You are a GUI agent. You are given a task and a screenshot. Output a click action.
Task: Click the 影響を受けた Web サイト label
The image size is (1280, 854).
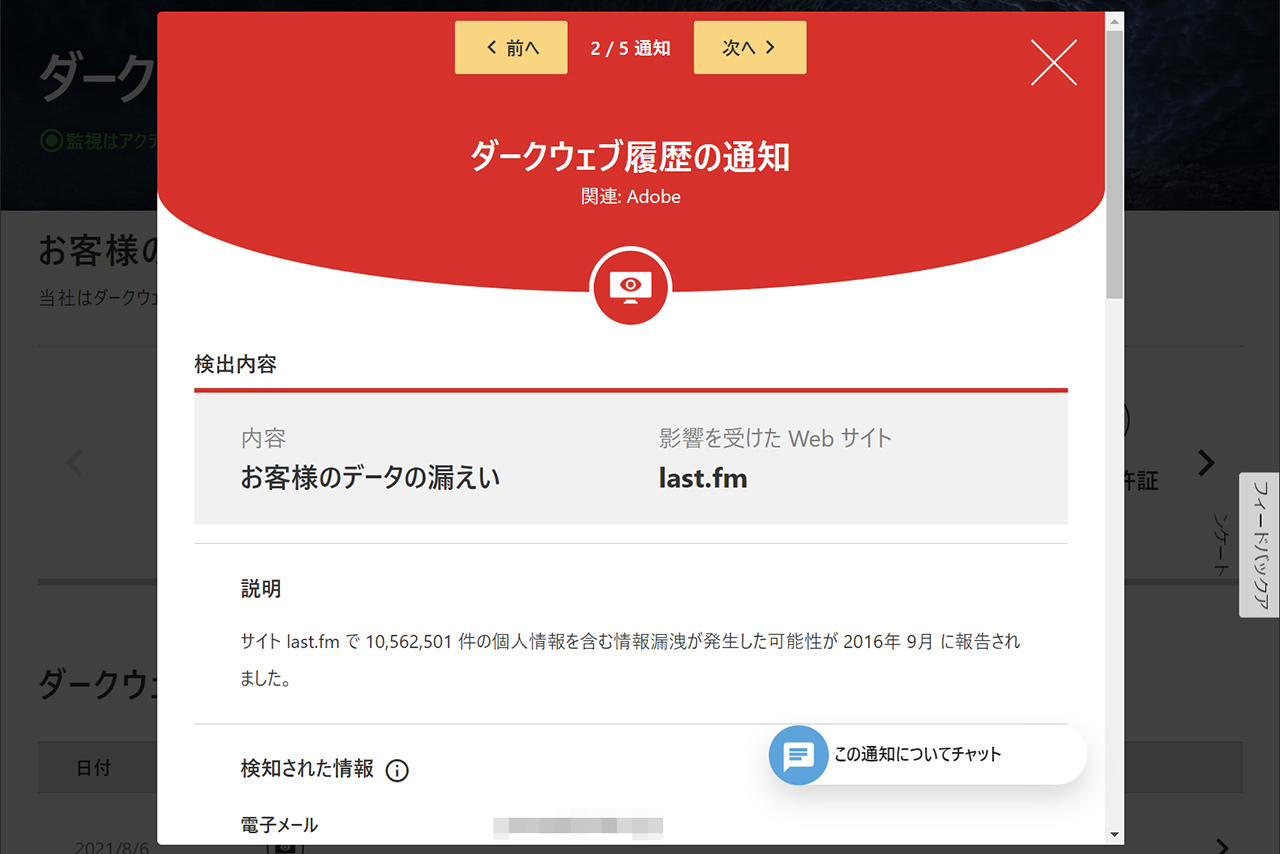[775, 438]
